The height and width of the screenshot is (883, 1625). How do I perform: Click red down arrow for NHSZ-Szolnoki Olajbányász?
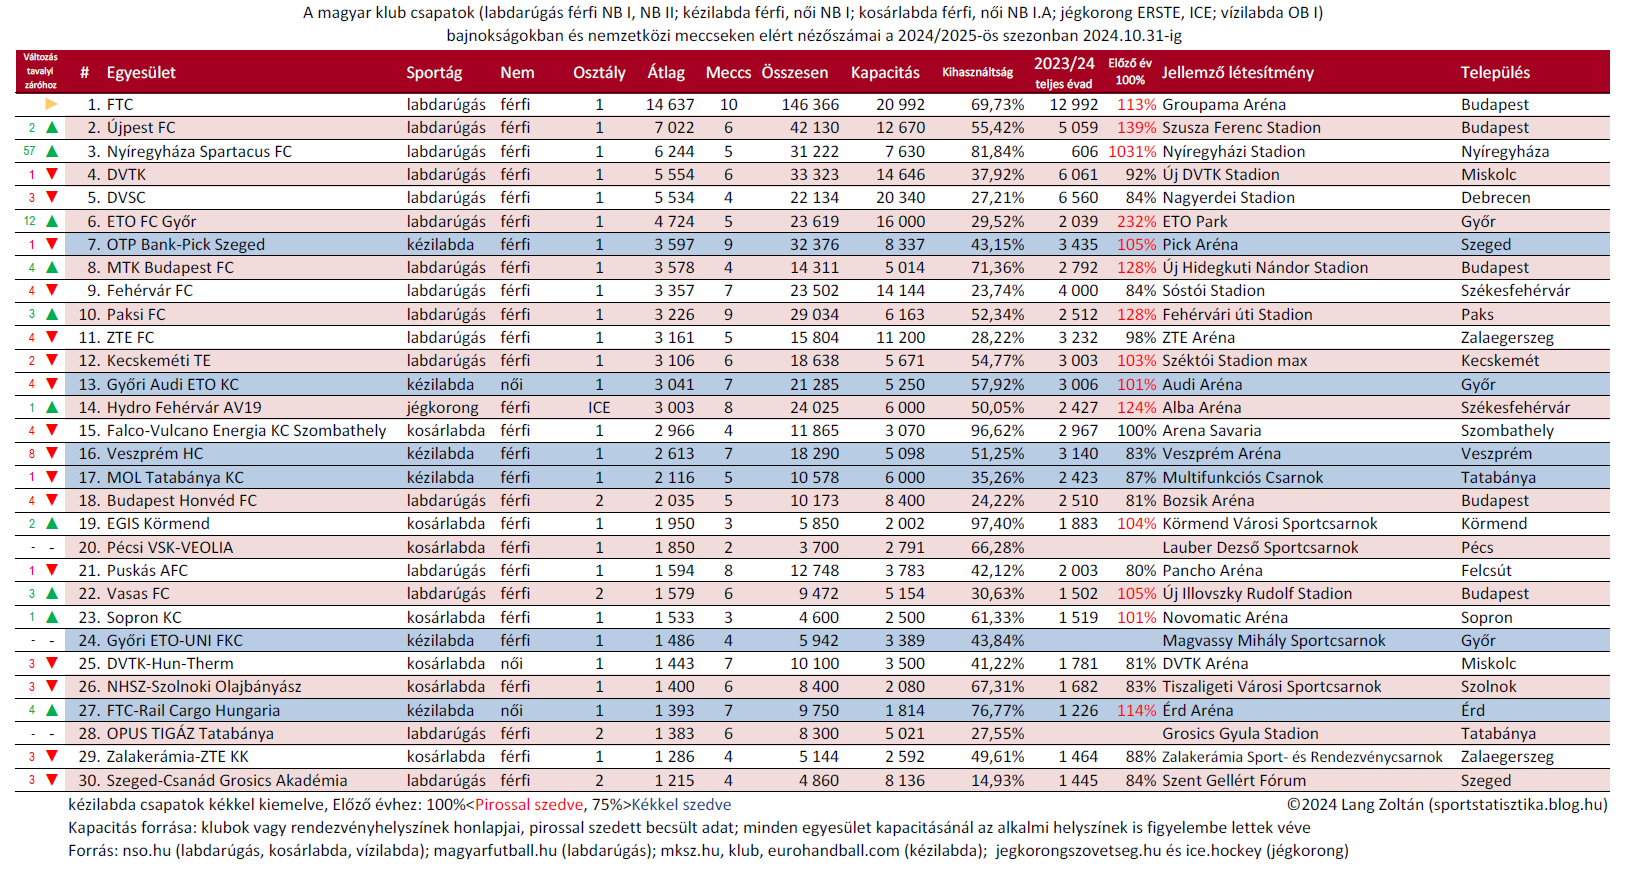click(52, 686)
